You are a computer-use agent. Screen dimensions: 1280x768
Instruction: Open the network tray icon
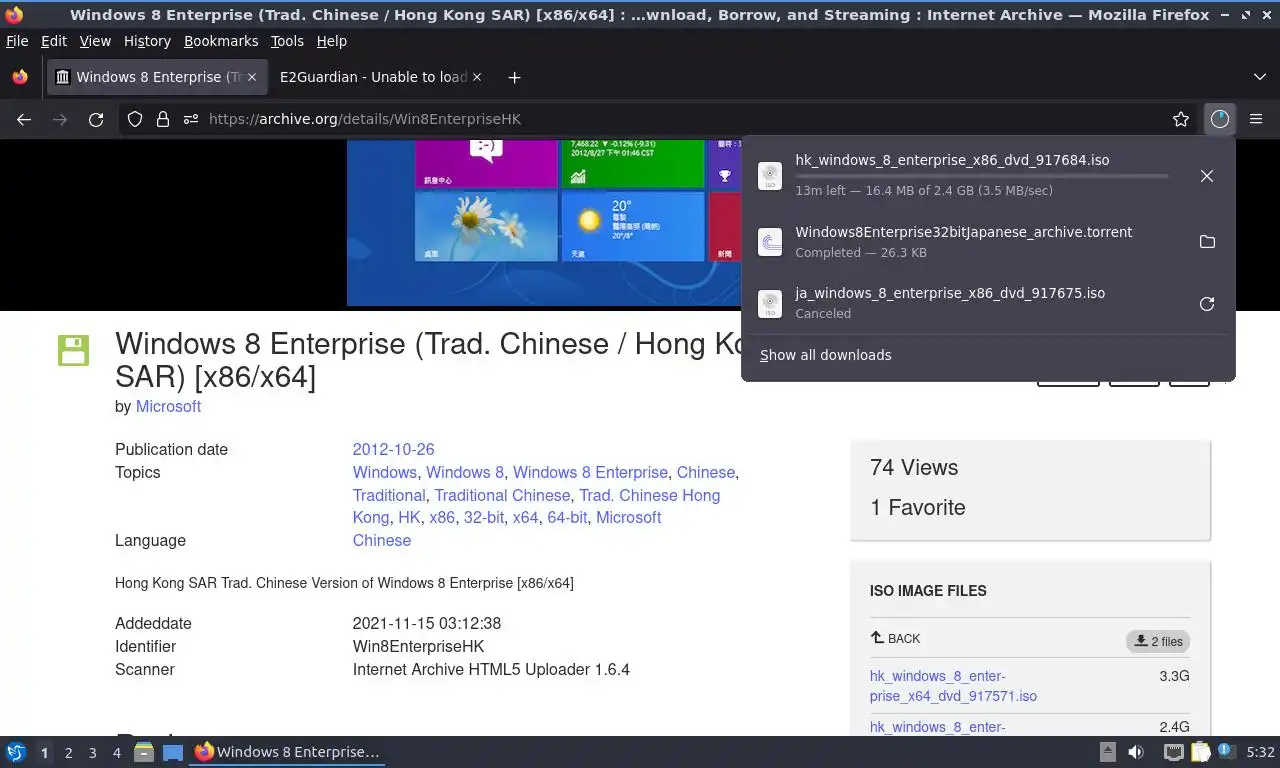pyautogui.click(x=1174, y=752)
